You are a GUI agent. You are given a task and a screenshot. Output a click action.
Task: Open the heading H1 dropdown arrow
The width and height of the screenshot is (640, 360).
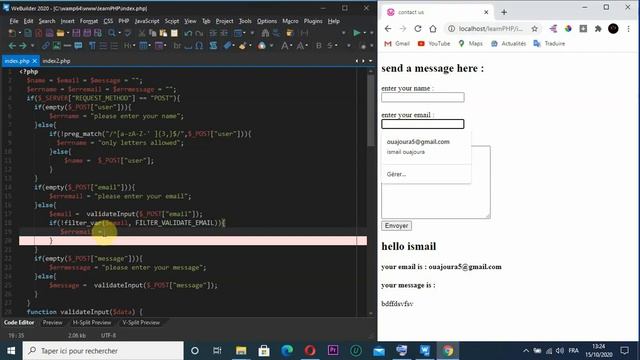point(134,46)
